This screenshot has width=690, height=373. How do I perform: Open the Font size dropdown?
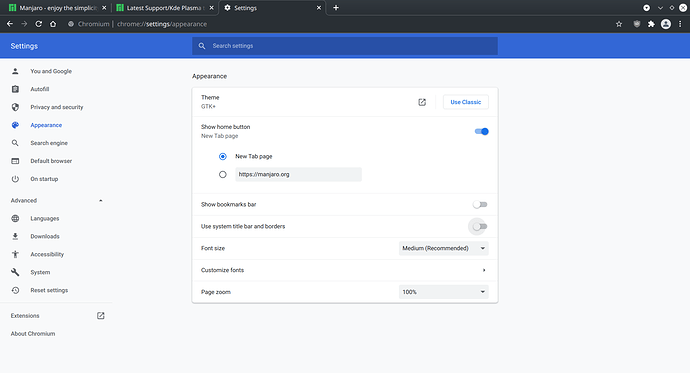coord(444,249)
